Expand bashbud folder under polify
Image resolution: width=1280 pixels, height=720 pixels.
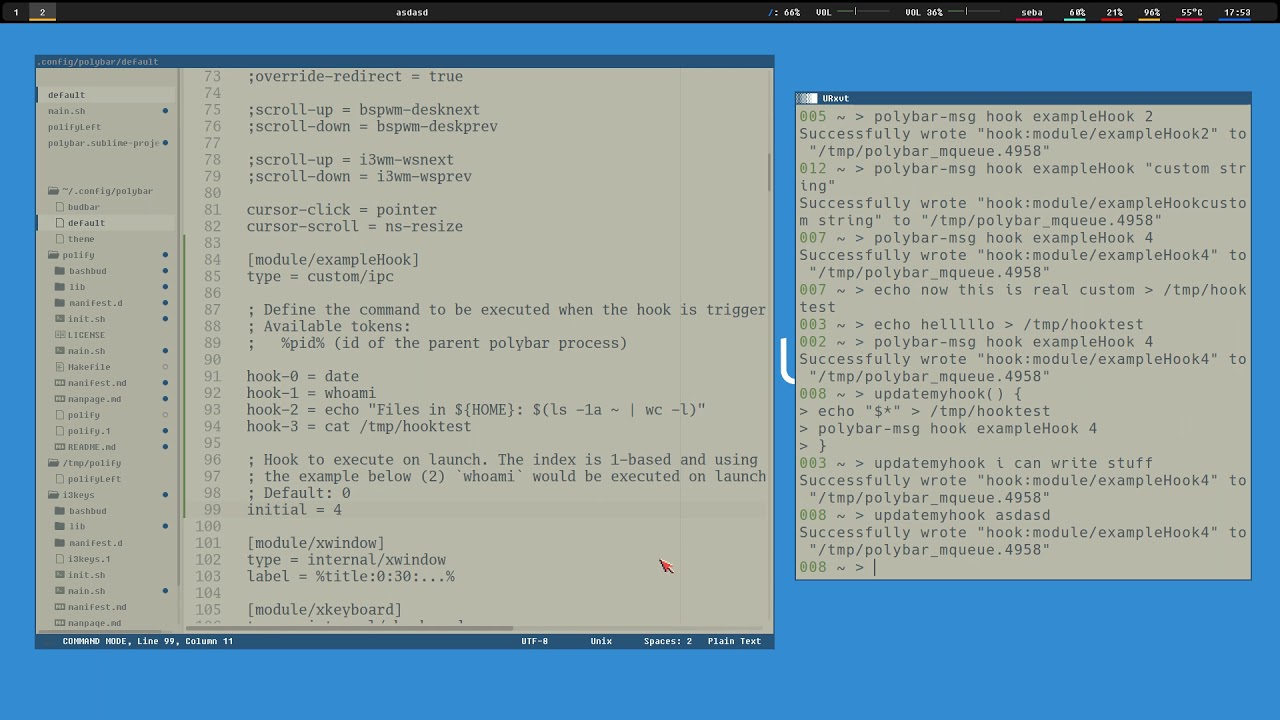pos(87,271)
